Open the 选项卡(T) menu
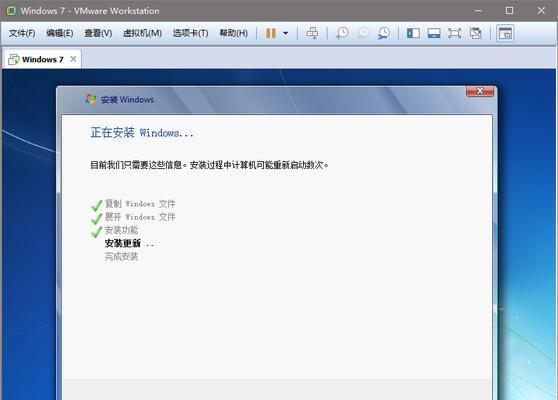 point(190,33)
